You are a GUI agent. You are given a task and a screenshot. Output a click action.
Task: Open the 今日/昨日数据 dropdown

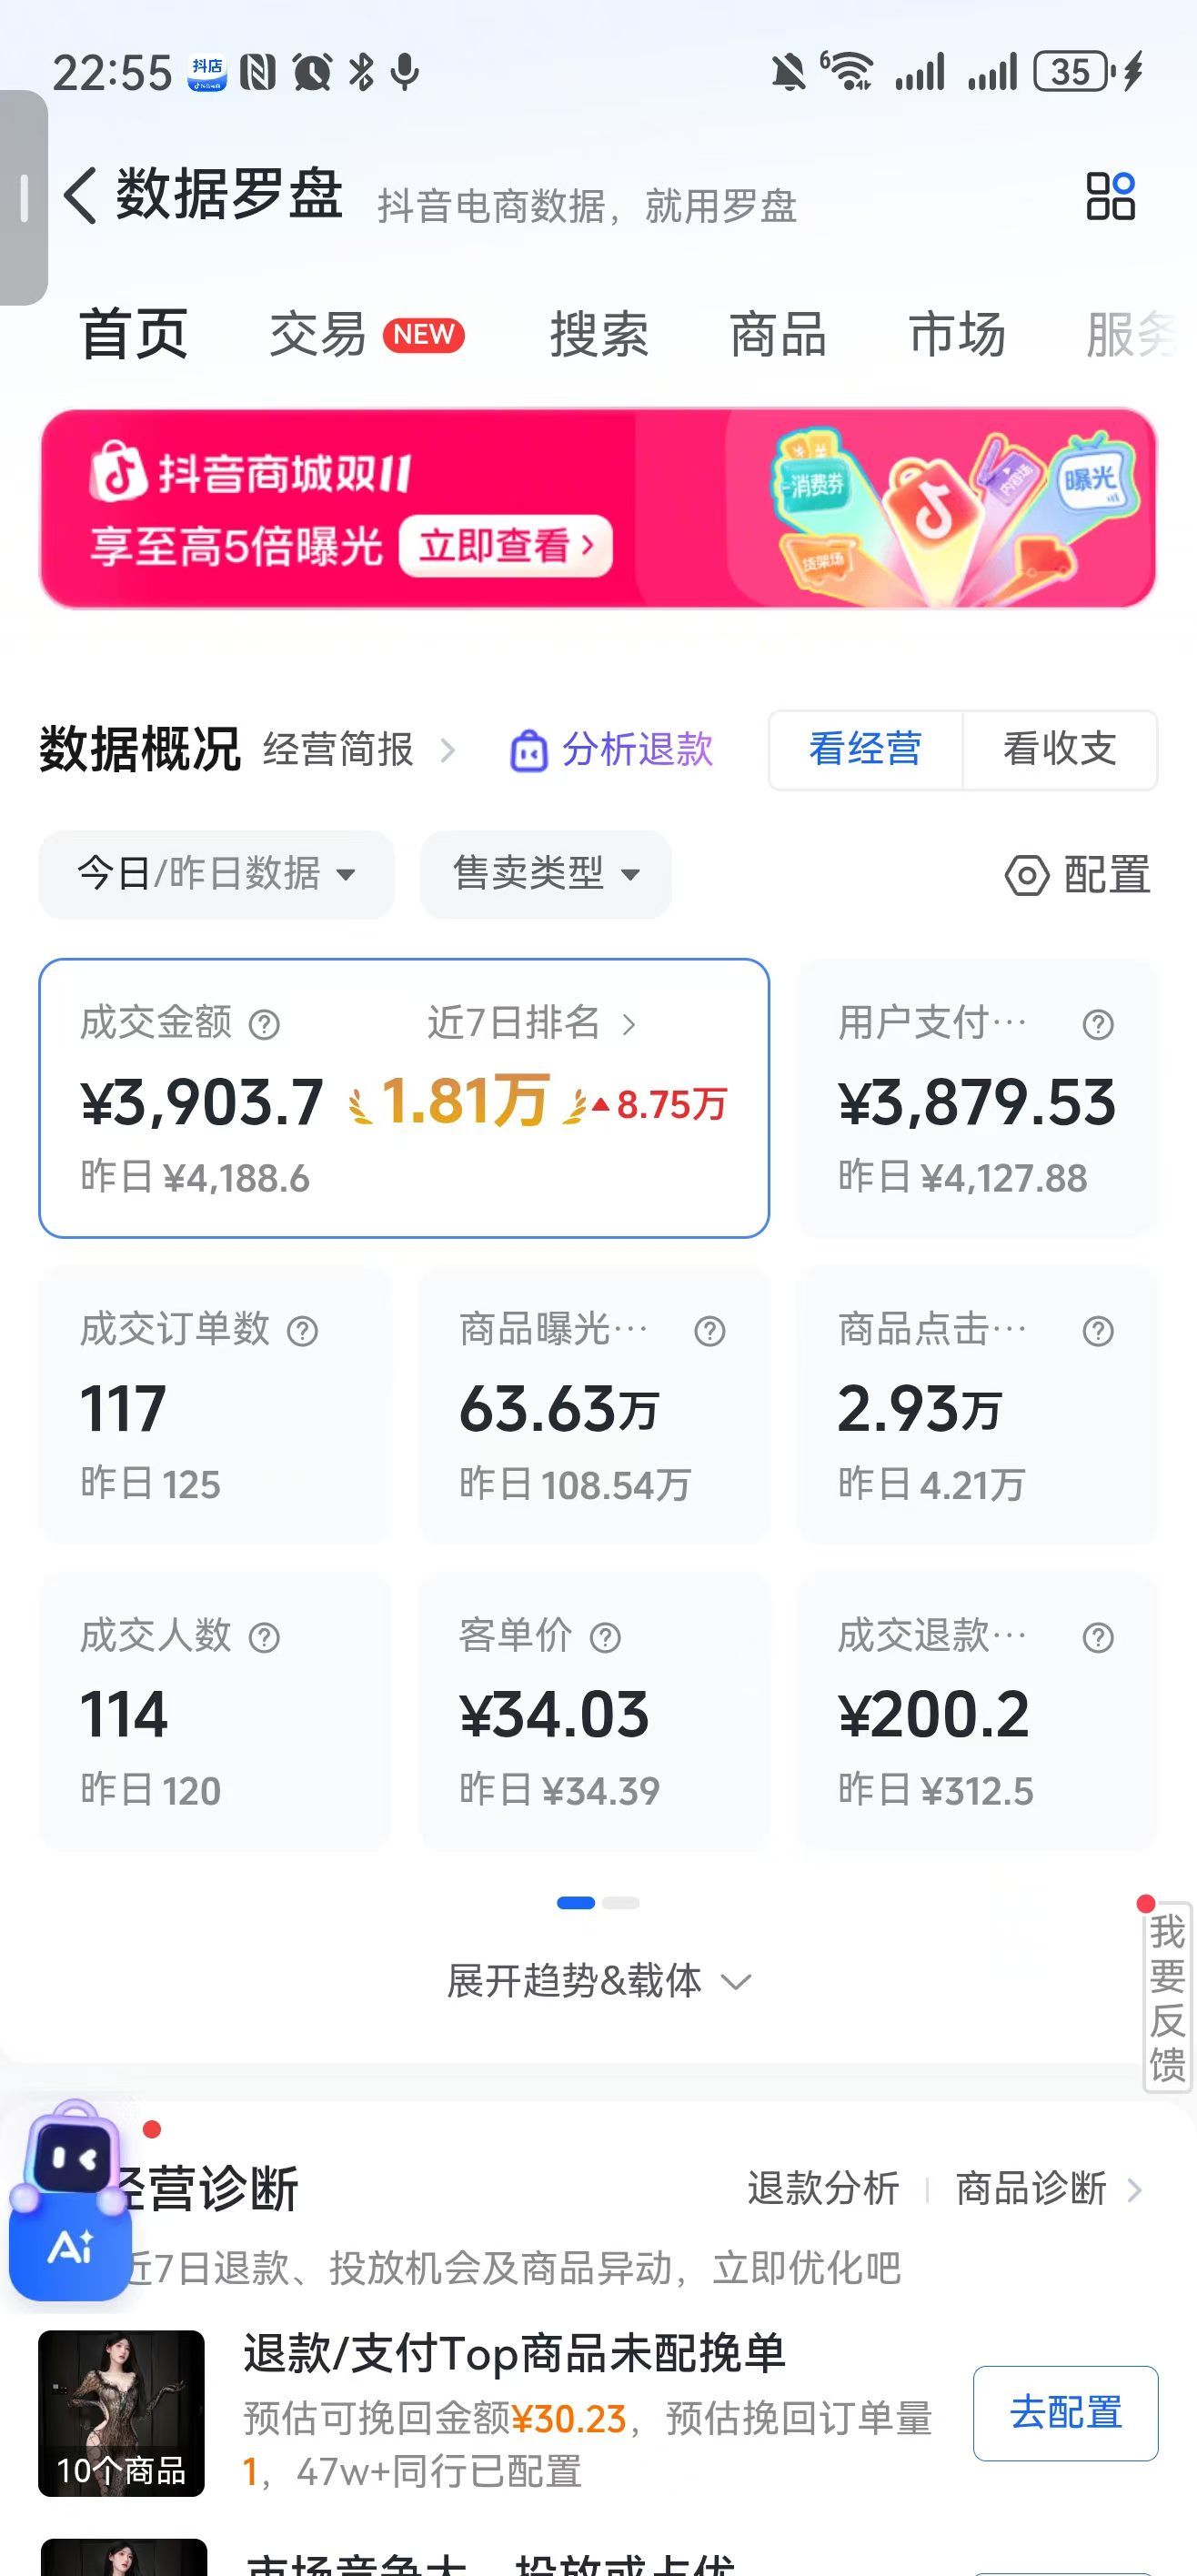pyautogui.click(x=216, y=874)
